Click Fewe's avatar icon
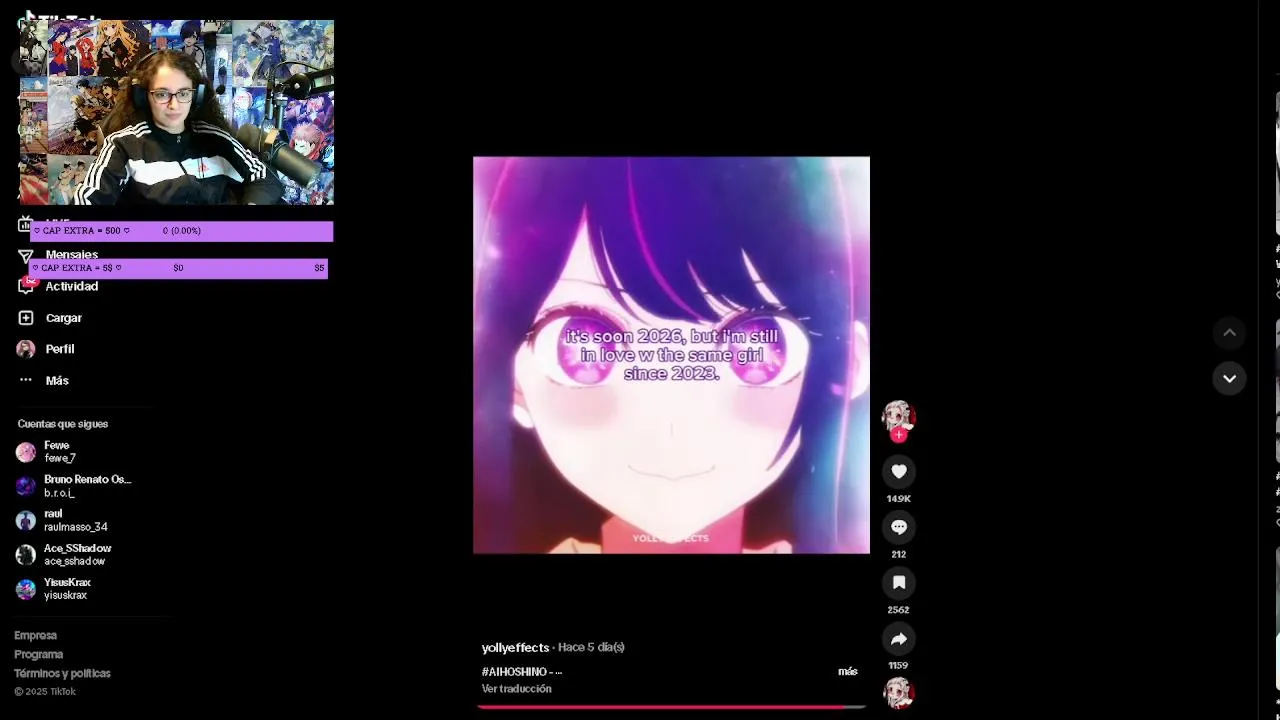 pos(26,452)
